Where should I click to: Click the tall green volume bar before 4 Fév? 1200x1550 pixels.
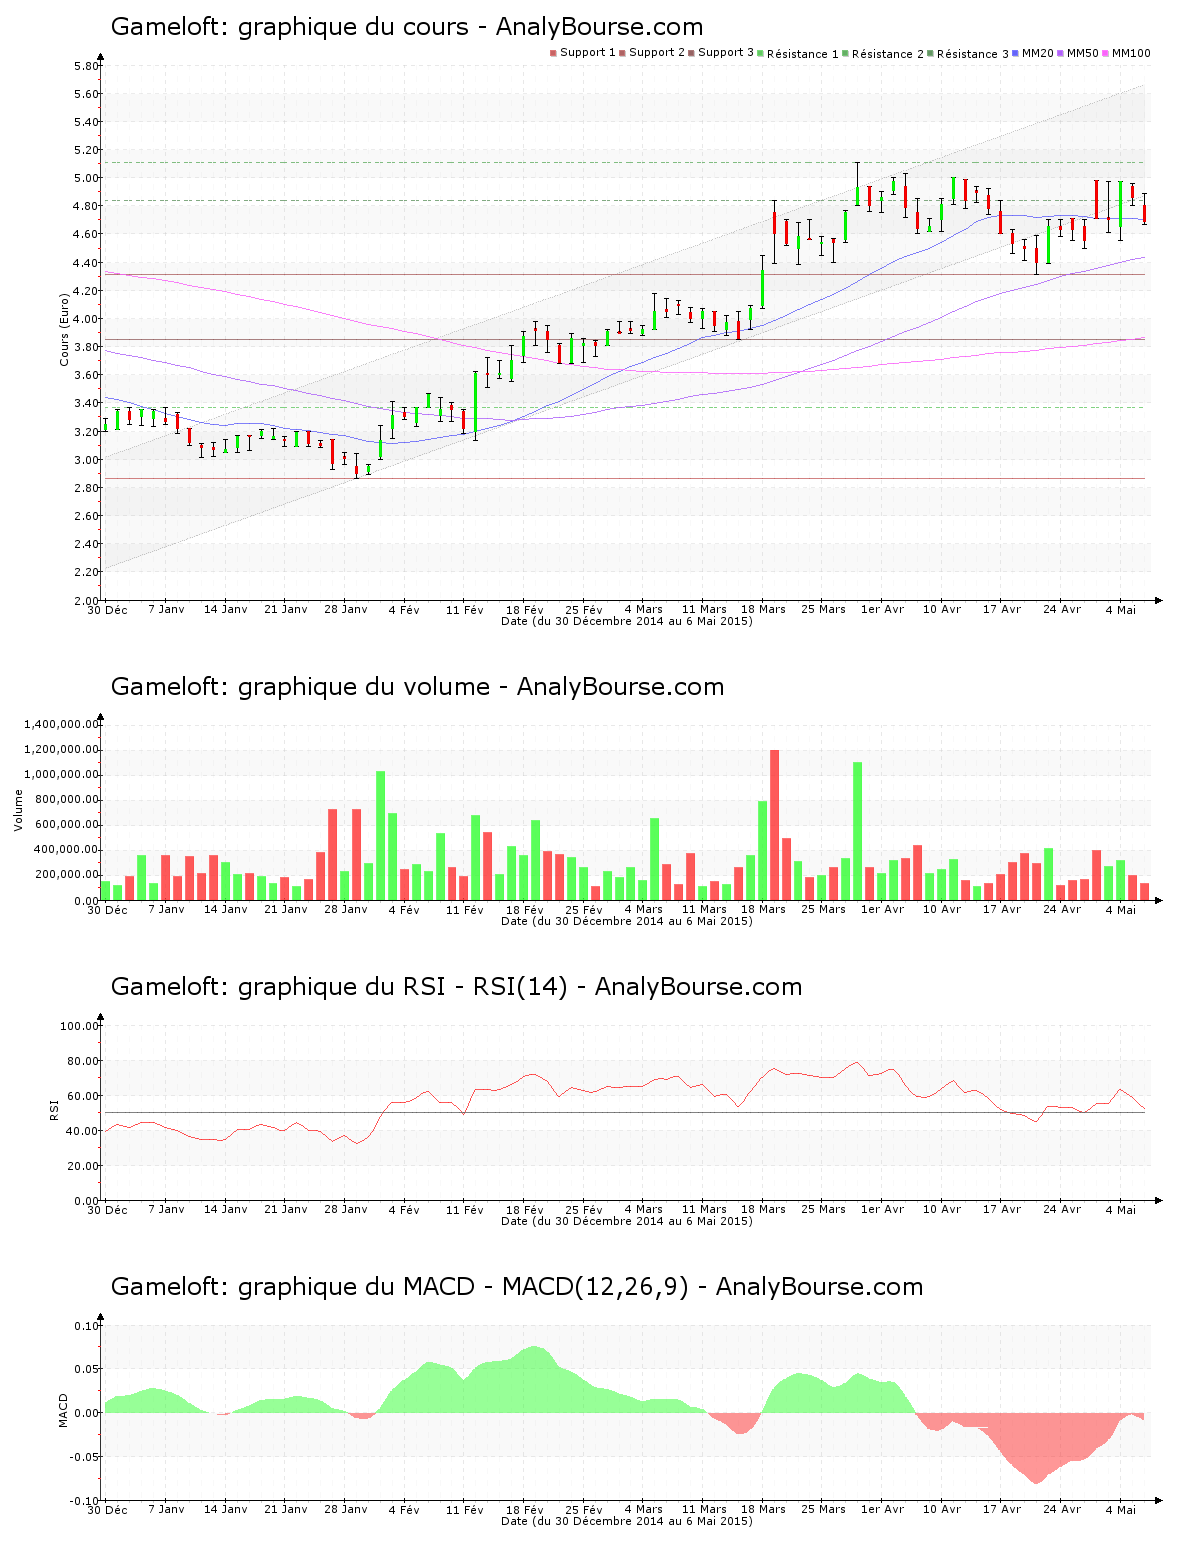click(380, 835)
